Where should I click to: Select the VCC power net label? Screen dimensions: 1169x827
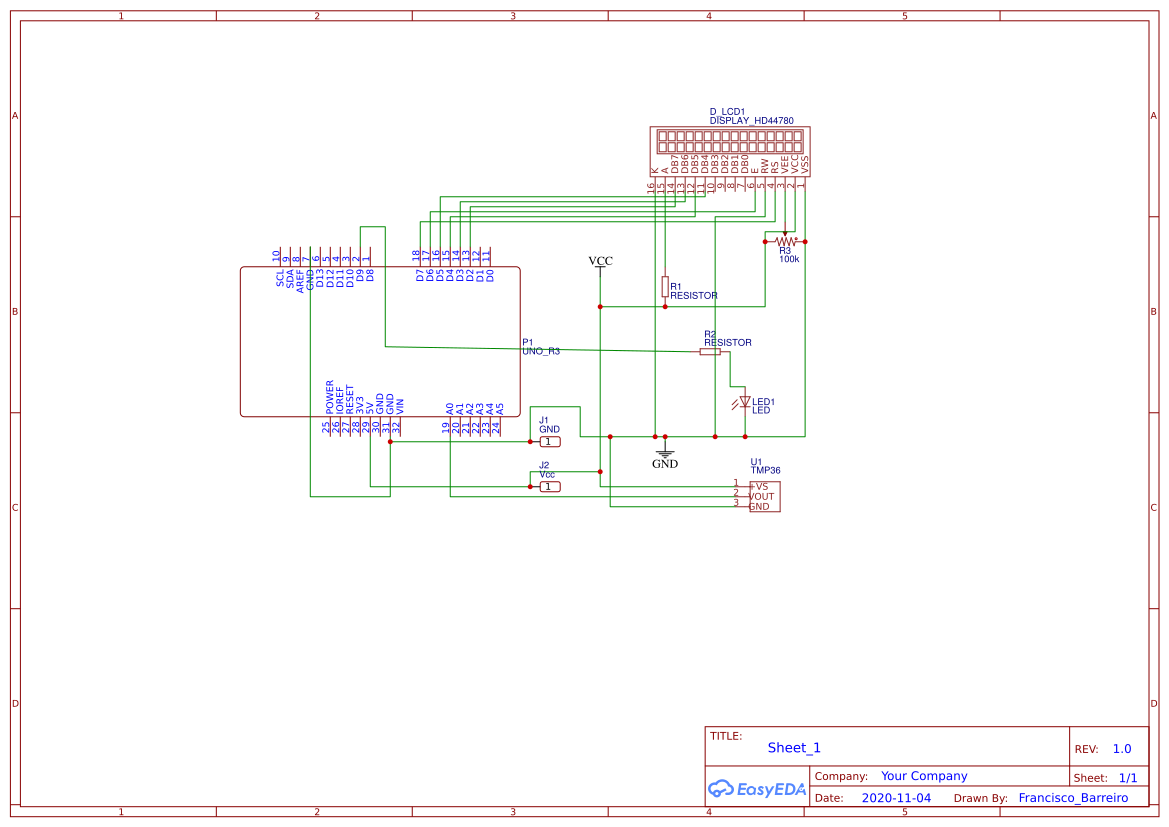click(600, 260)
